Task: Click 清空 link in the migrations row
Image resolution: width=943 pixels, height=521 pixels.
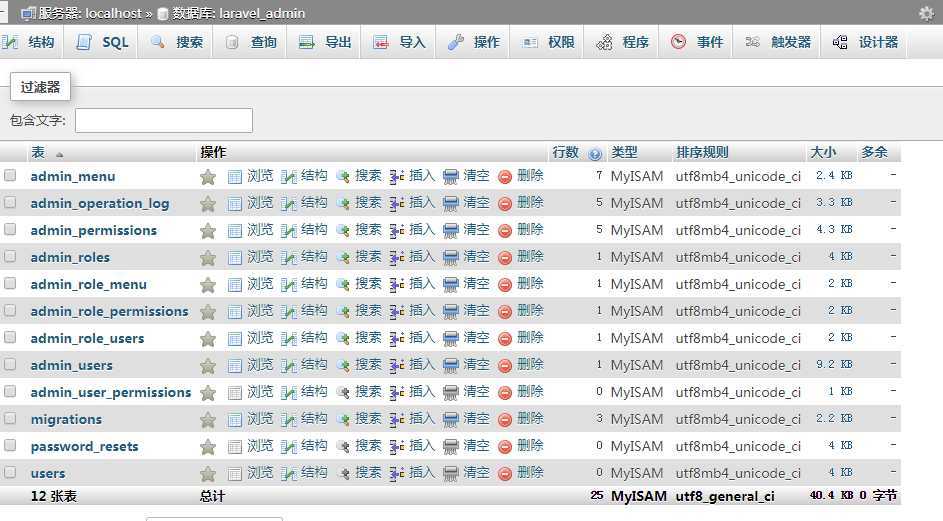Action: (x=476, y=419)
